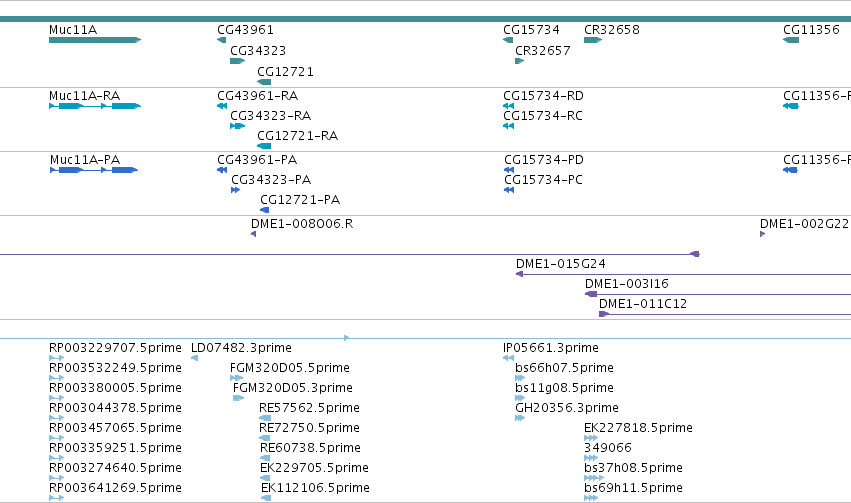Click the CG43961 gene feature arrow
Screen dimensions: 851x503
click(x=221, y=40)
